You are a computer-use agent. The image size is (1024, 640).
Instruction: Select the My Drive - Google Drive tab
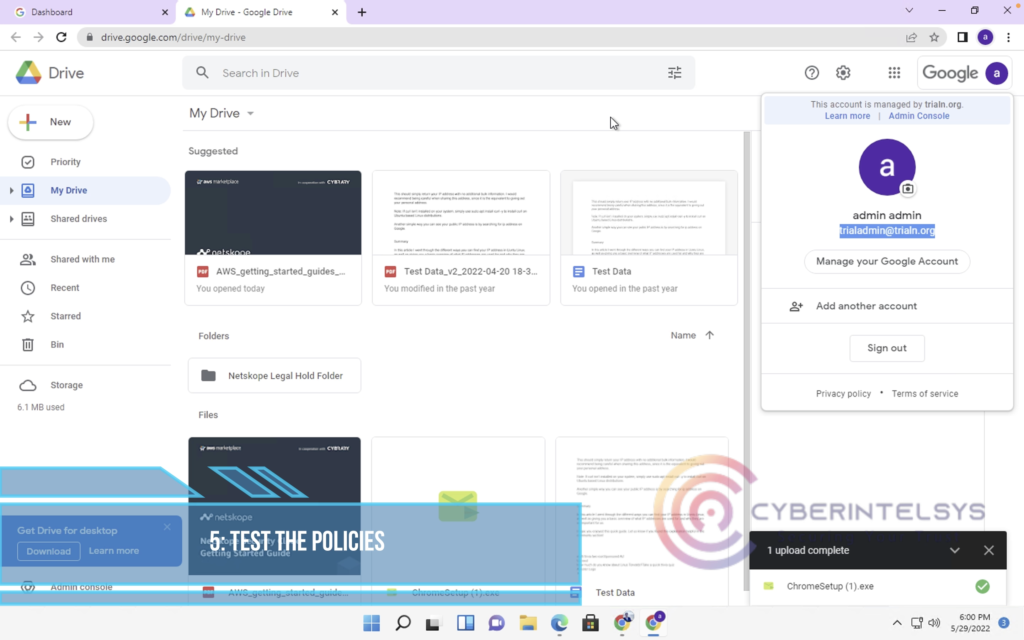coord(261,12)
